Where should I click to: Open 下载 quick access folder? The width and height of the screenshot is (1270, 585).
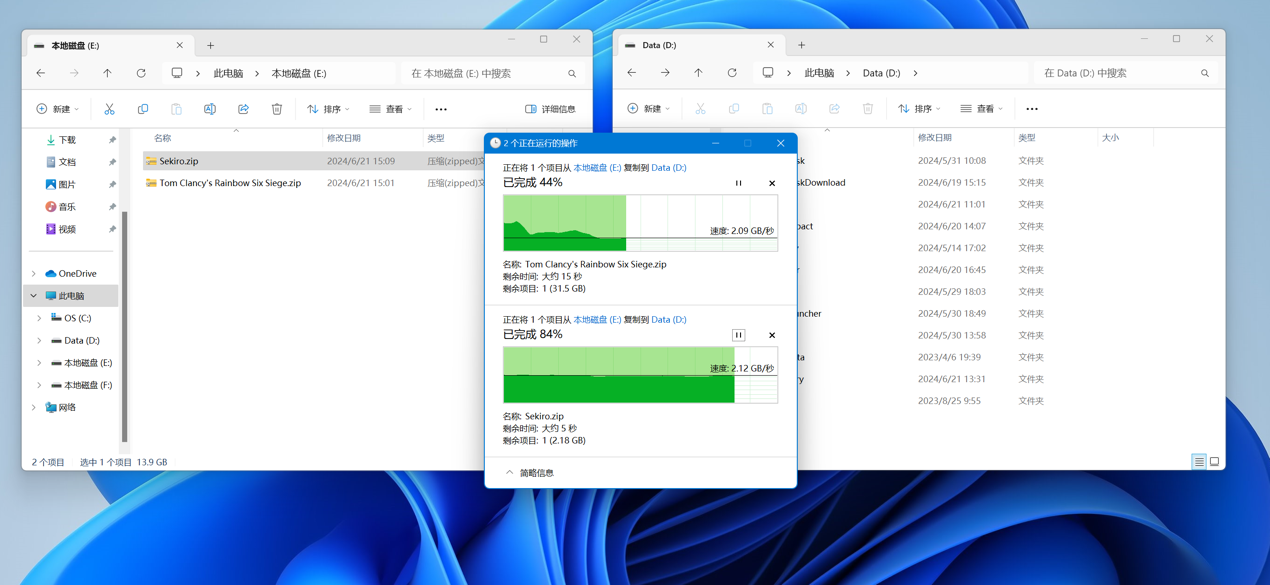click(67, 140)
